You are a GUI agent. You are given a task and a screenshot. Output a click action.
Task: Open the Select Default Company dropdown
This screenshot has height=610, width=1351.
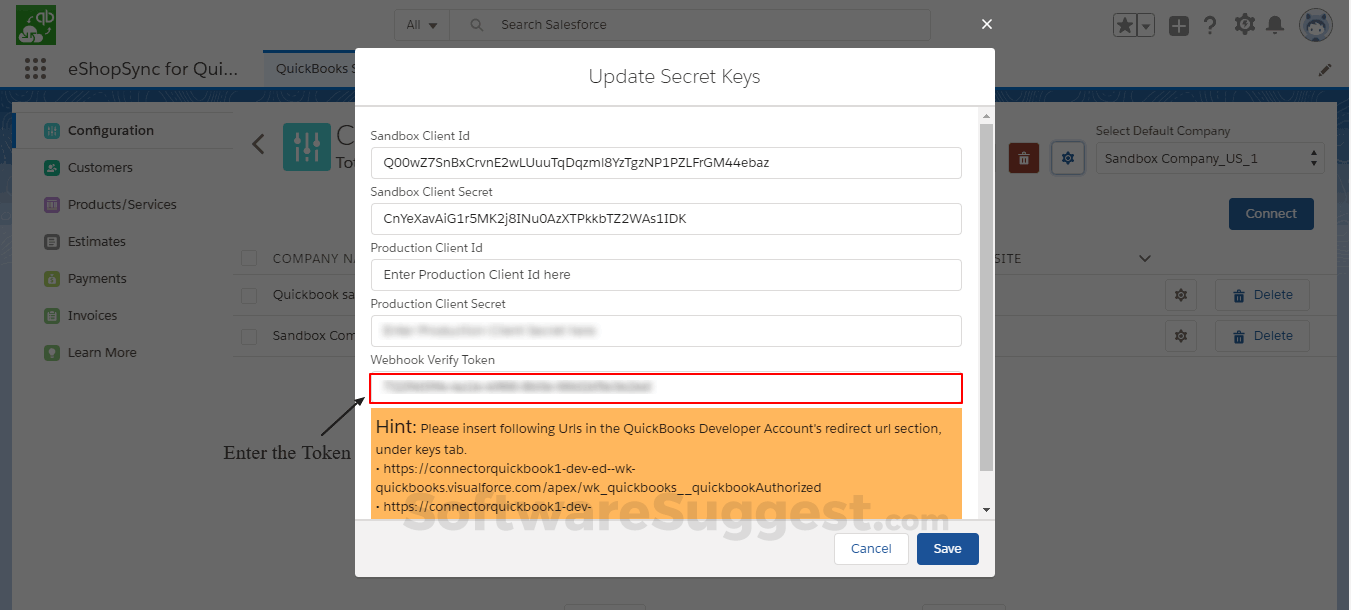coord(1210,158)
